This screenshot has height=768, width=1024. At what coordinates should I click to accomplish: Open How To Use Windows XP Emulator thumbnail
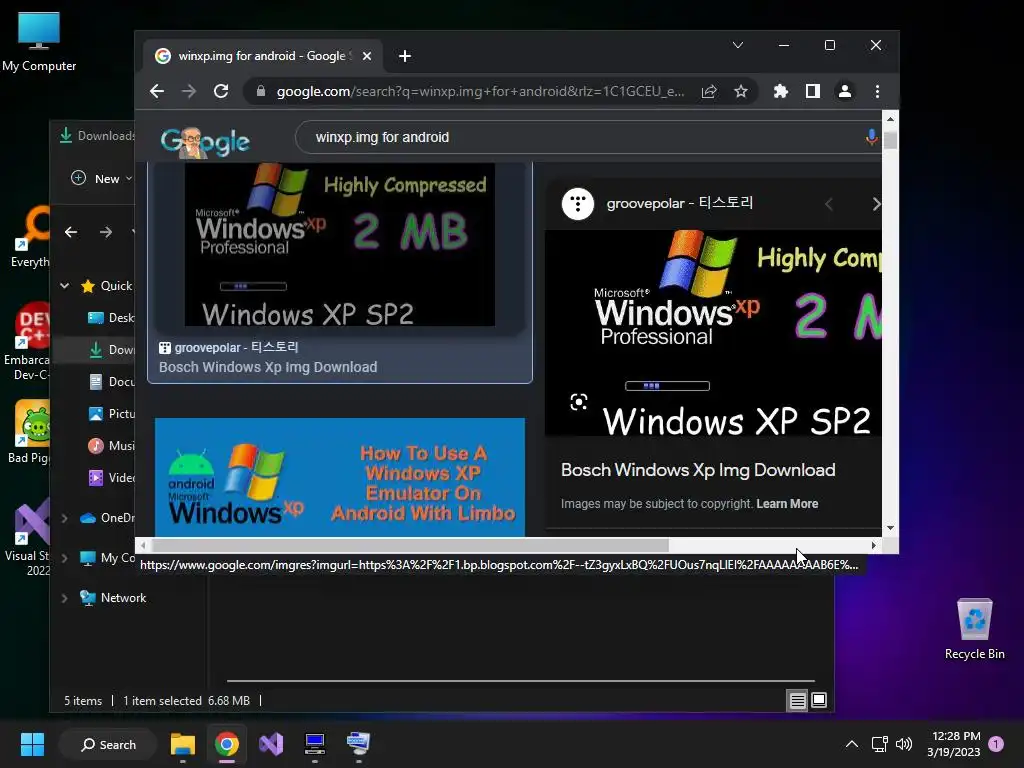[x=340, y=477]
